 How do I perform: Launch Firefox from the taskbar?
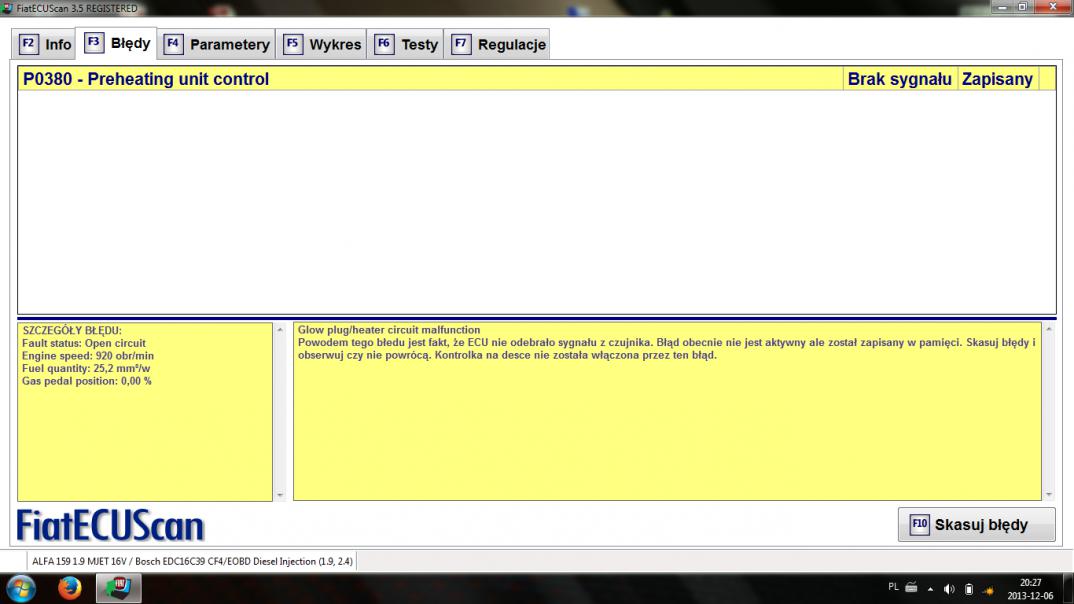click(x=69, y=588)
